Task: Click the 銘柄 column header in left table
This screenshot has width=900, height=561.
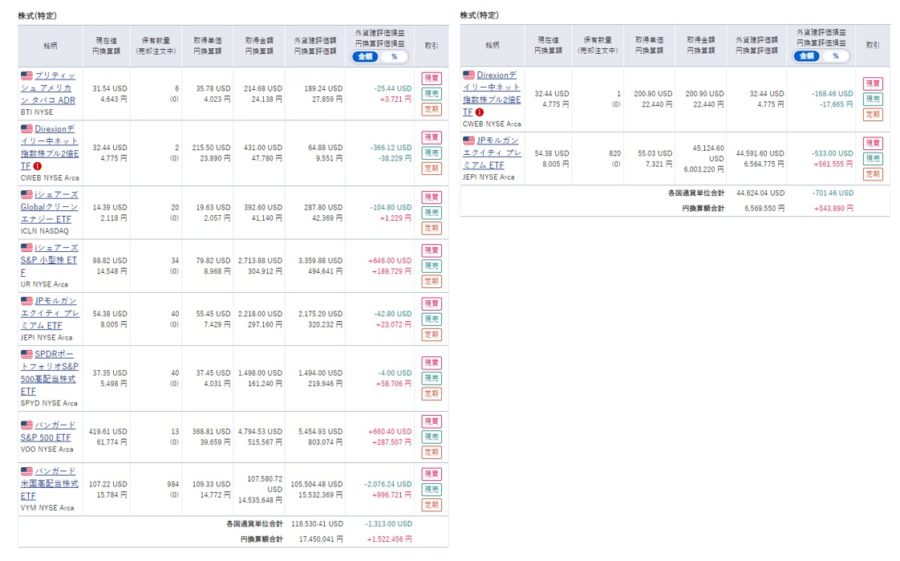Action: pyautogui.click(x=49, y=46)
